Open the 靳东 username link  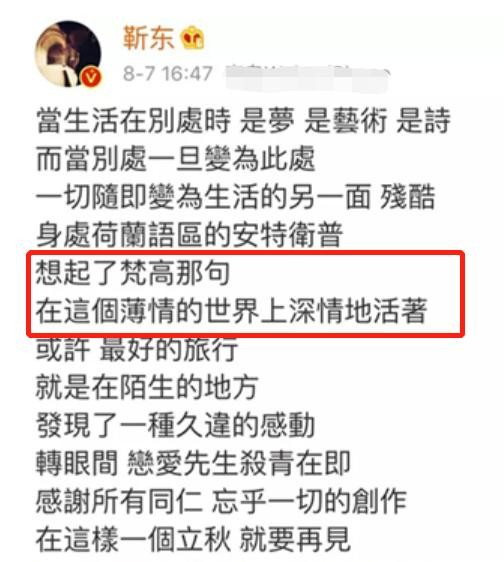point(148,37)
